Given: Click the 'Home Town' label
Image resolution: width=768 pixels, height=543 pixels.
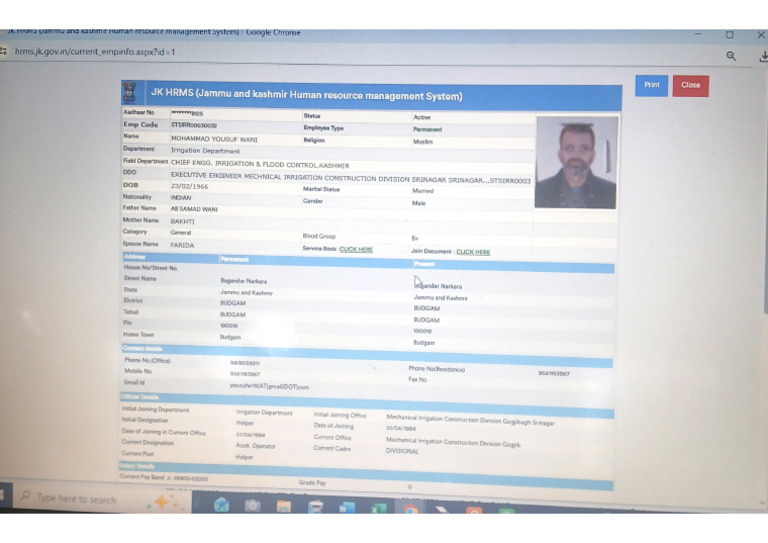Looking at the screenshot, I should [x=139, y=334].
